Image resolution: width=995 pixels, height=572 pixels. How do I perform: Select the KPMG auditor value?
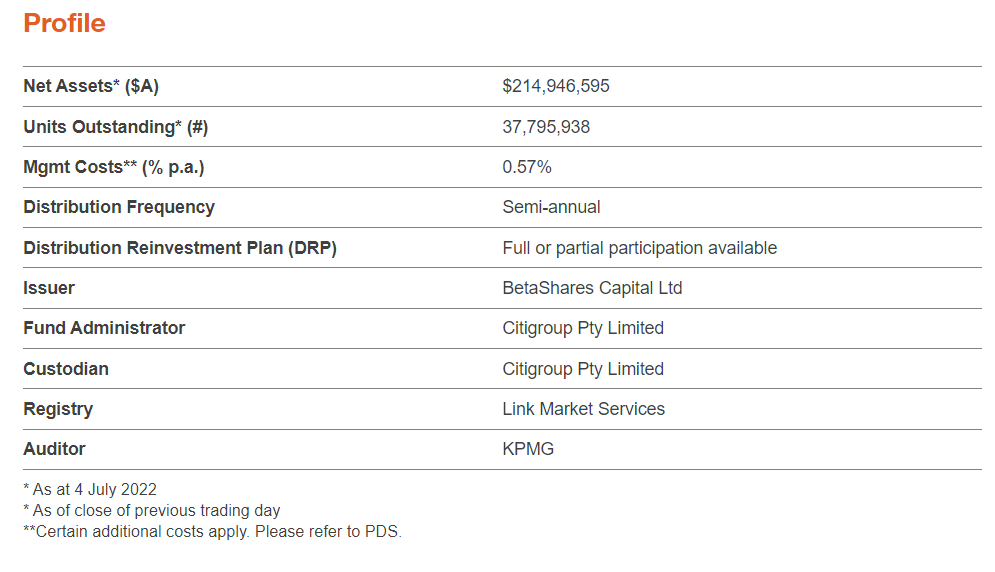pos(528,449)
